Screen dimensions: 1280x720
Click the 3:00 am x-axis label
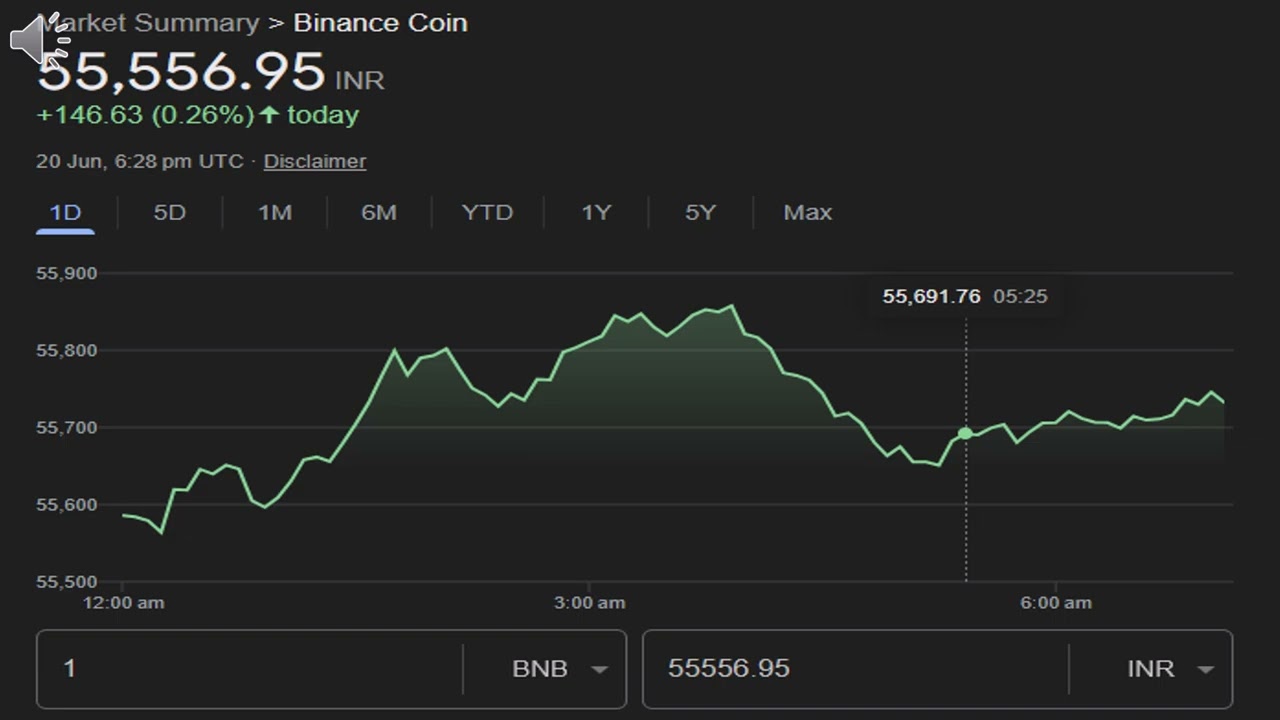590,602
